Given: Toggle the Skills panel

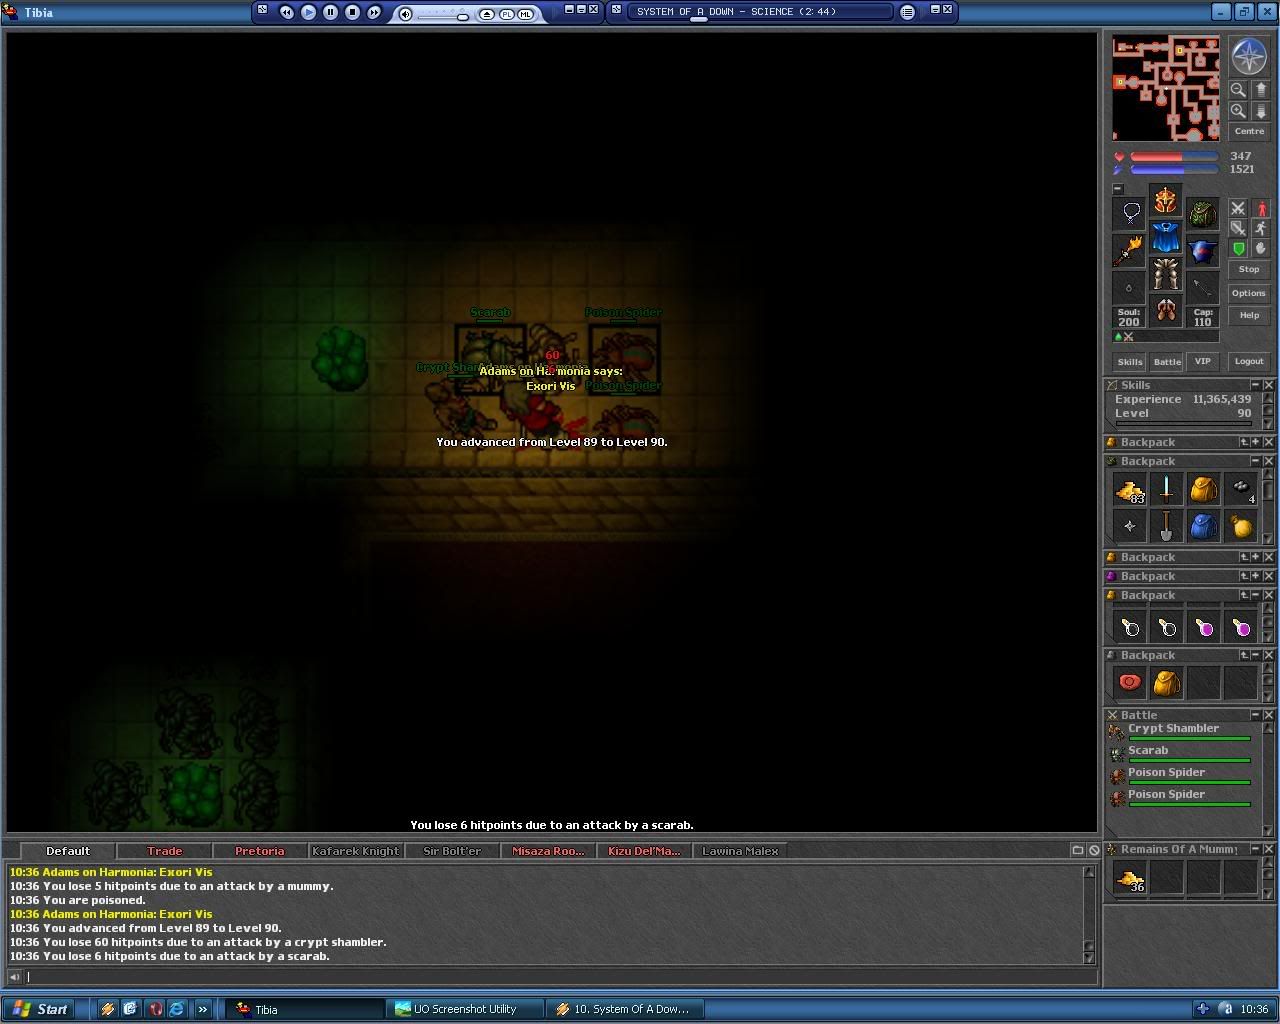Looking at the screenshot, I should (x=1130, y=362).
